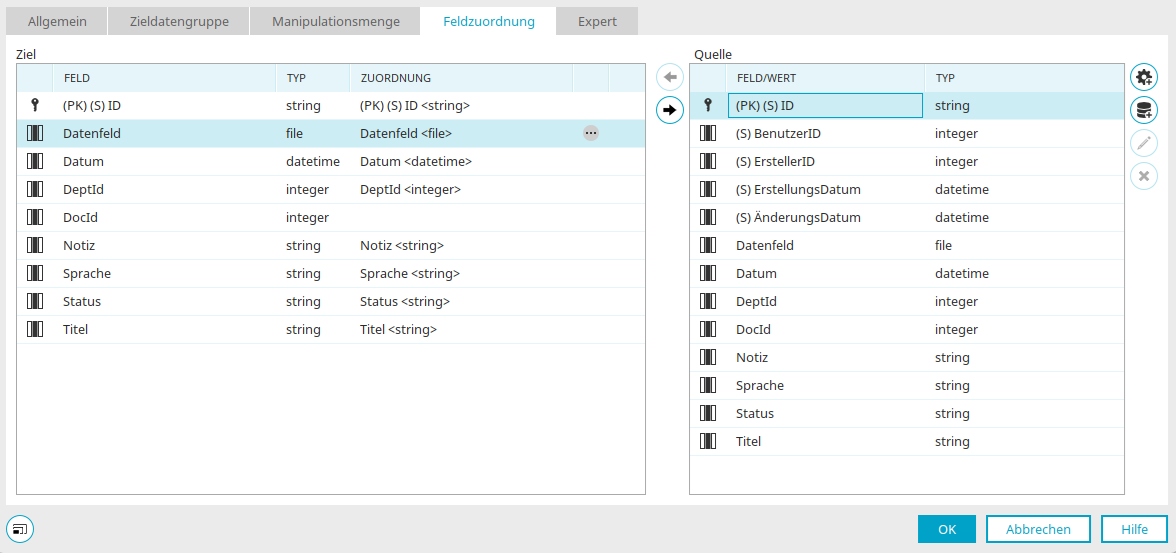This screenshot has width=1176, height=553.
Task: Open the Manipulationsmenge tab
Action: 335,21
